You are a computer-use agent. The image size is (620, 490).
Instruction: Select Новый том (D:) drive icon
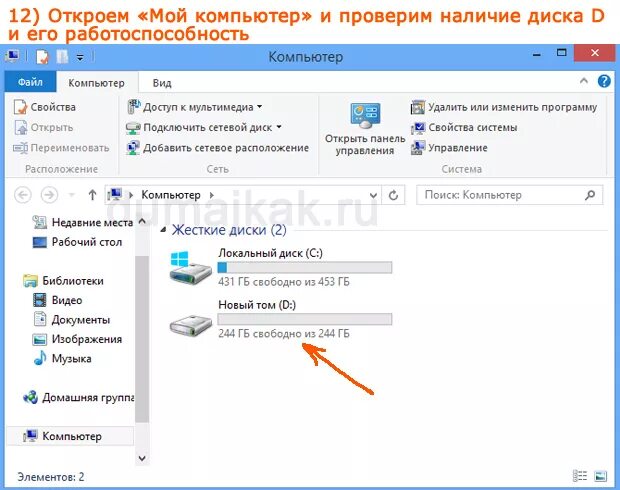click(x=191, y=325)
